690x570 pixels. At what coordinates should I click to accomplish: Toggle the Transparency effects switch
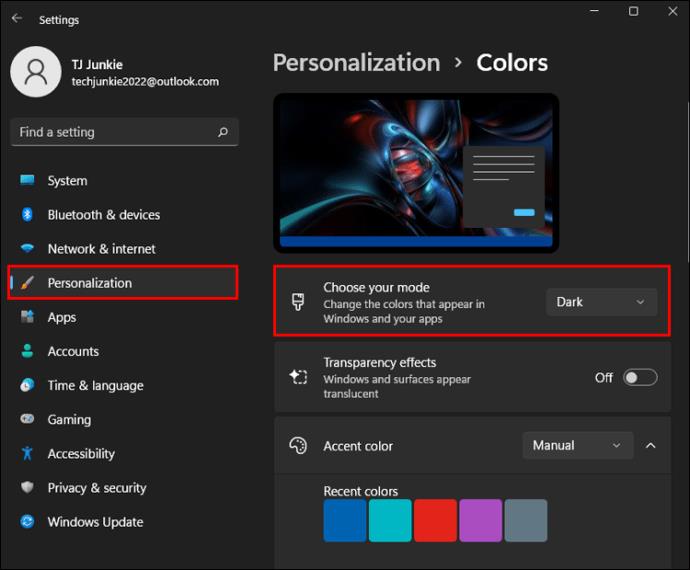640,377
